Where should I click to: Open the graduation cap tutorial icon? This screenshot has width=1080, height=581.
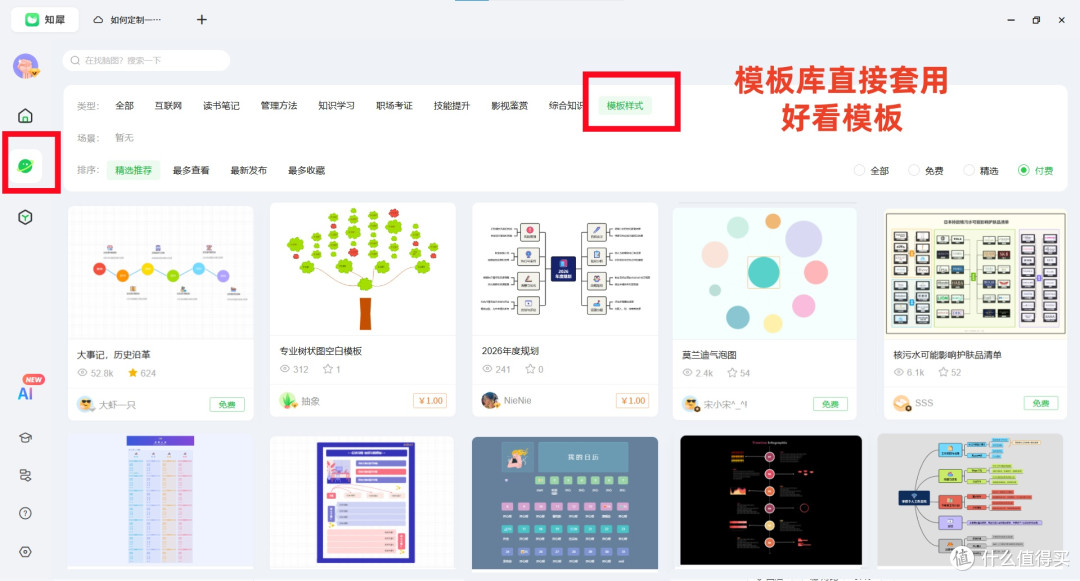coord(25,438)
